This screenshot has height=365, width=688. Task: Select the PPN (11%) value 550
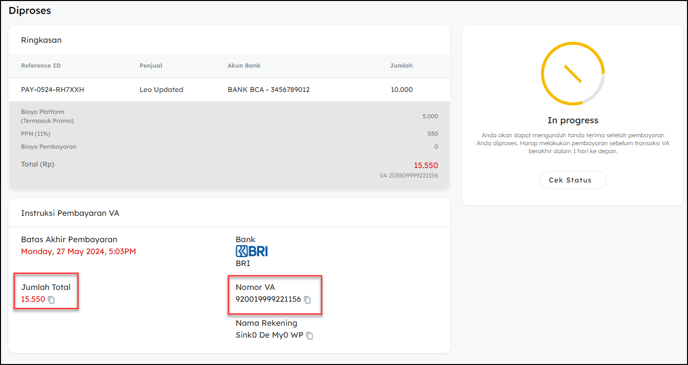click(x=433, y=134)
